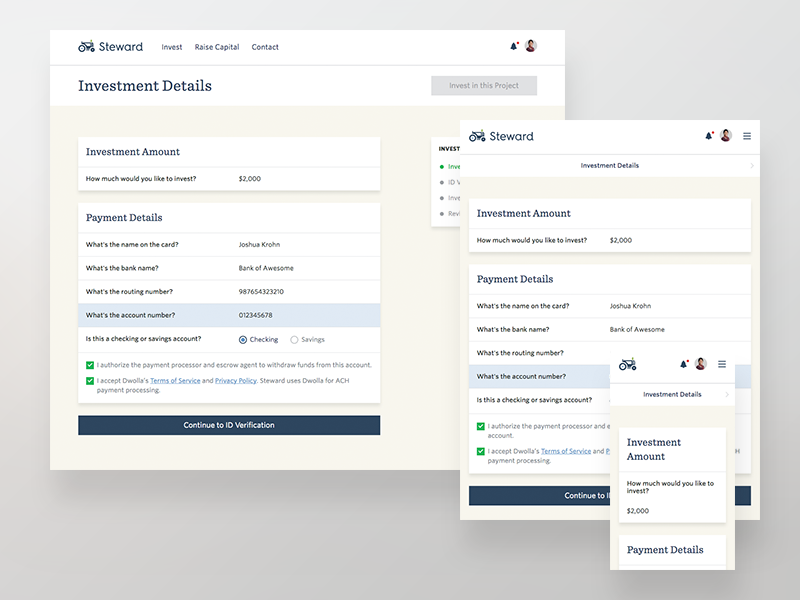Toggle accept Dwolla's terms checkbox on desktop

(x=90, y=381)
